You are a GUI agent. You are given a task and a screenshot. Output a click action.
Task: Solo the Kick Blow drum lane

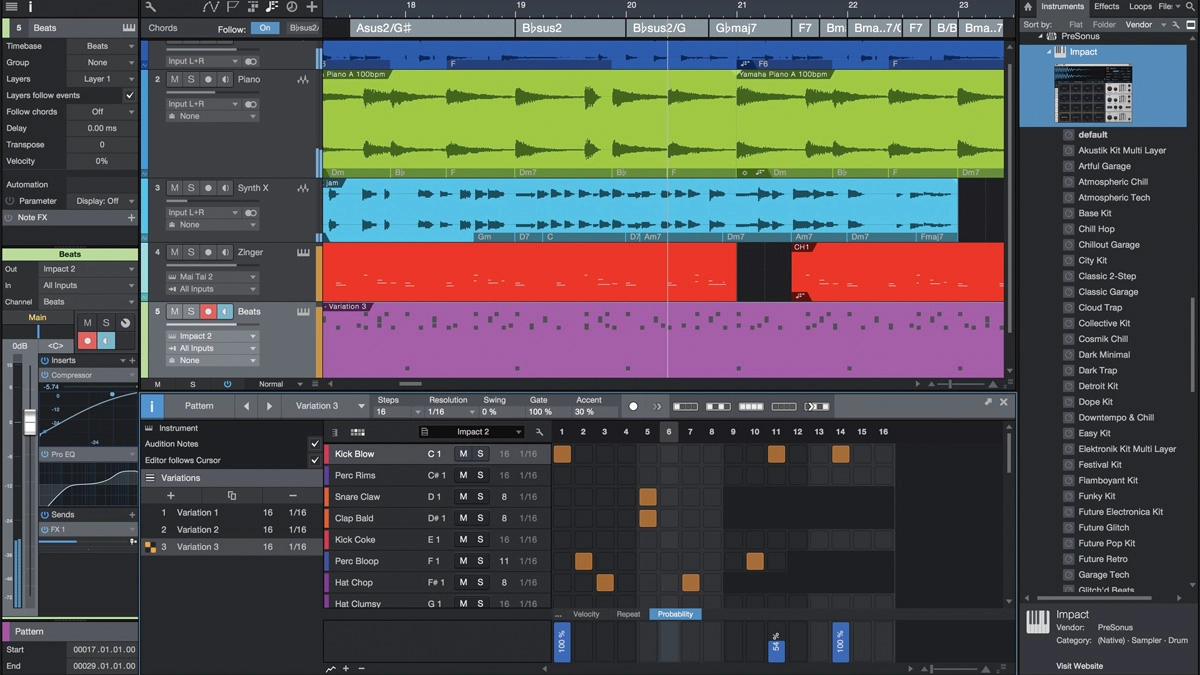click(480, 454)
